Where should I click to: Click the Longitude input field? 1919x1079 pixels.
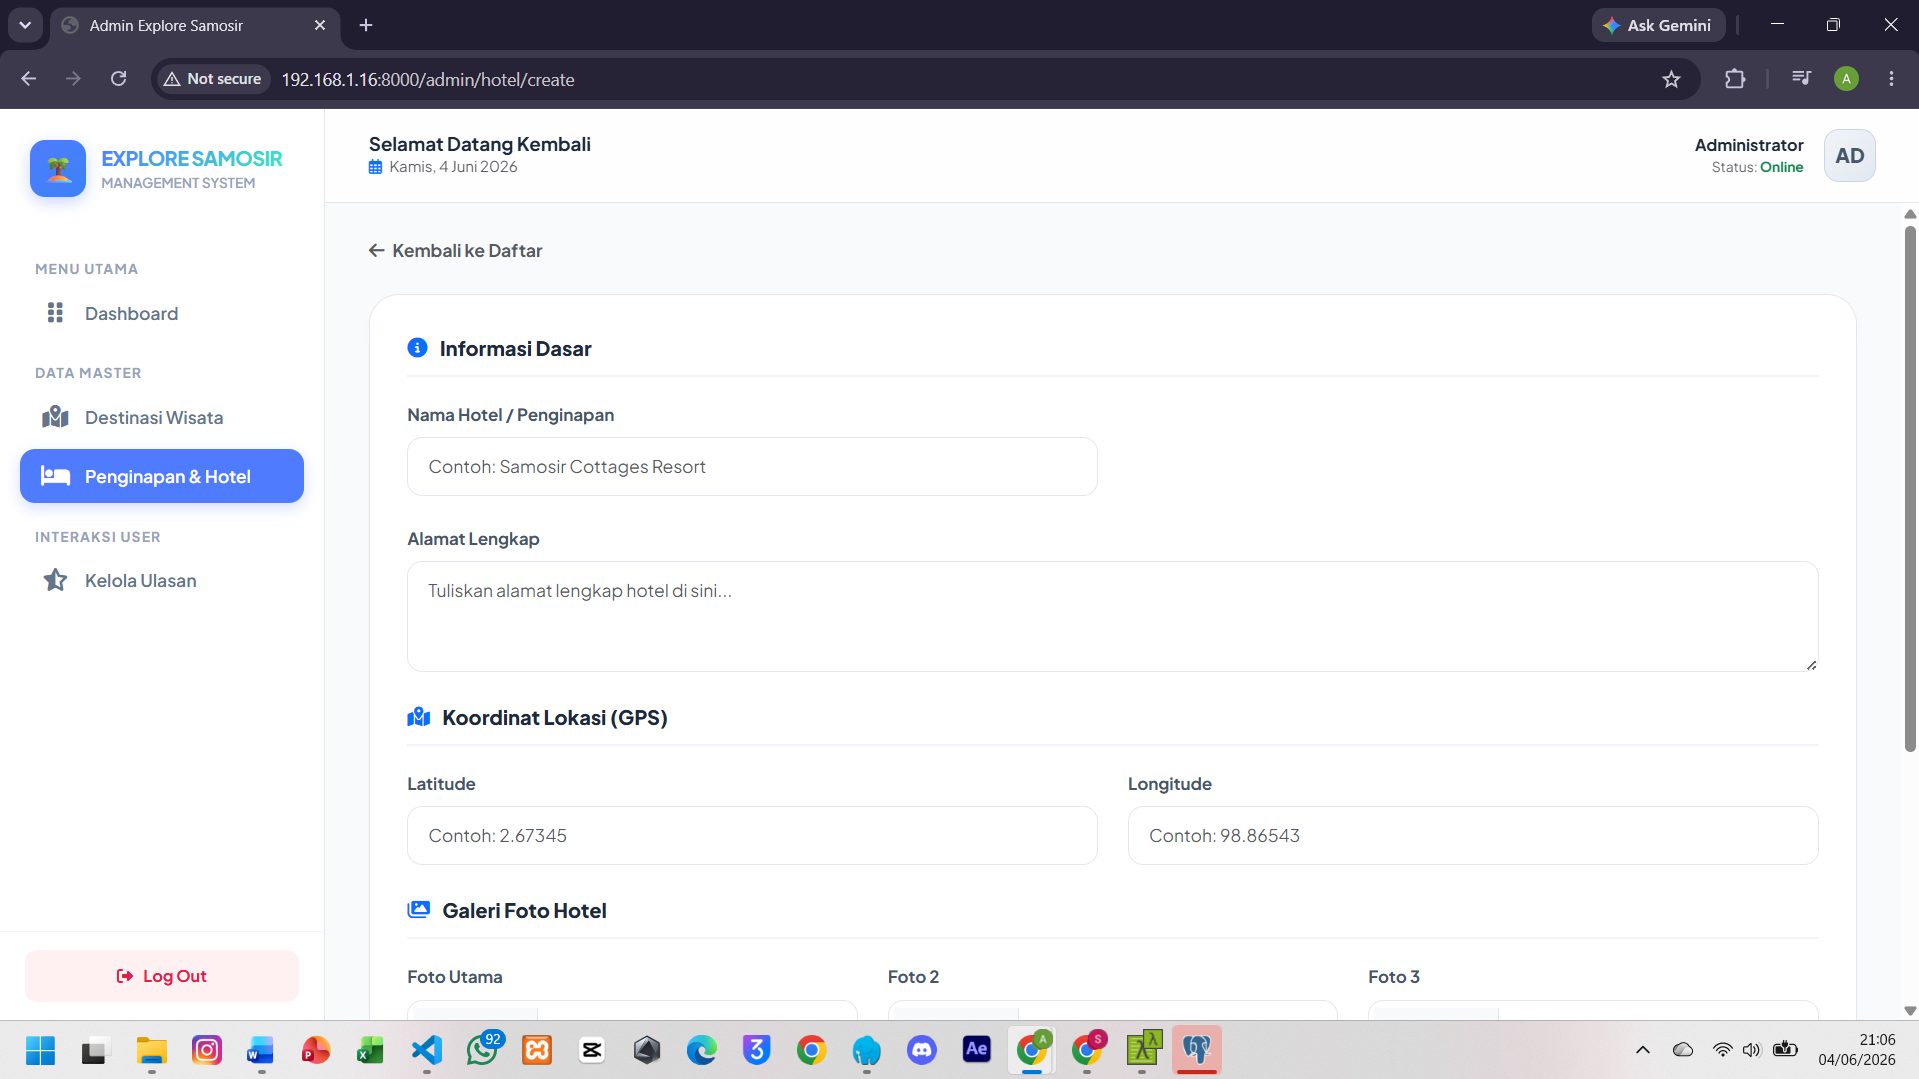[x=1473, y=836]
